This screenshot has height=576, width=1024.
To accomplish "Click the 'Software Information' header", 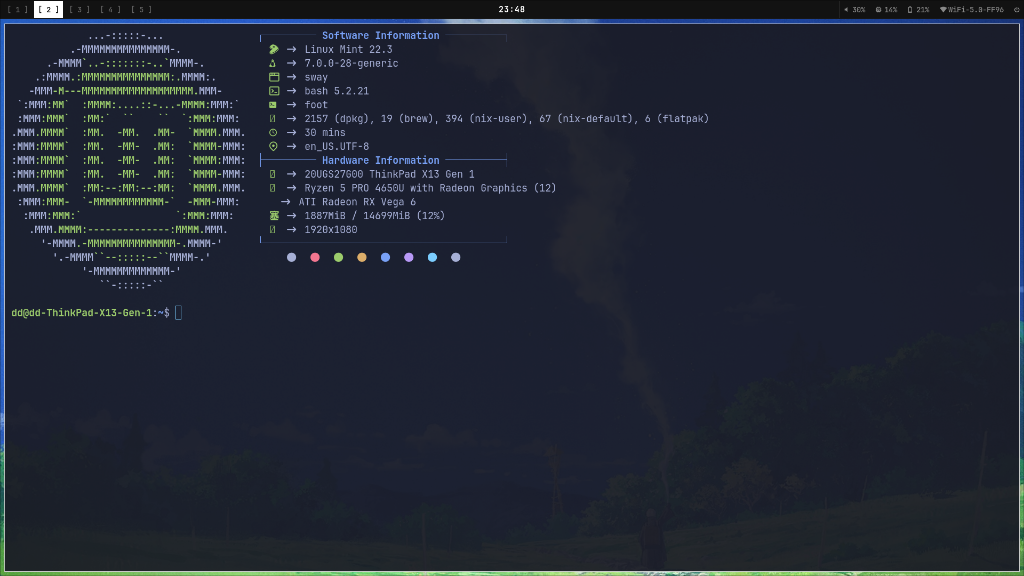I will click(381, 35).
